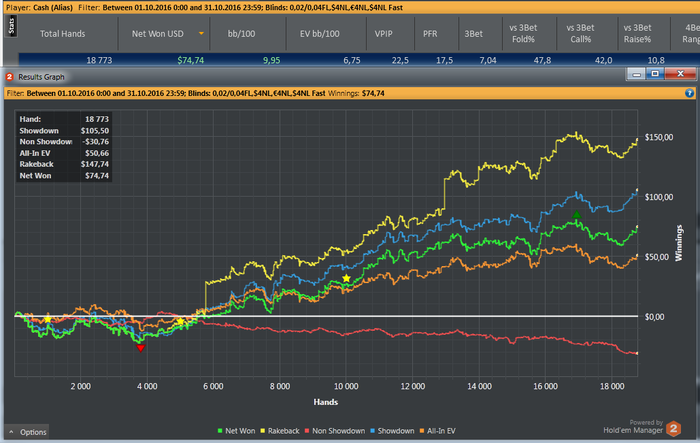Click the $50,00 axis label
The width and height of the screenshot is (700, 443).
(657, 257)
